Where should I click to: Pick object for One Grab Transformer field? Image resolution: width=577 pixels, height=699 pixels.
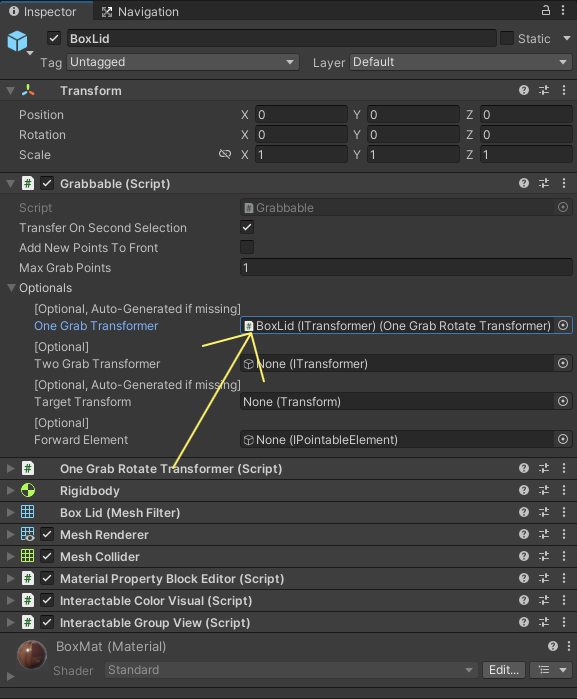pos(563,325)
